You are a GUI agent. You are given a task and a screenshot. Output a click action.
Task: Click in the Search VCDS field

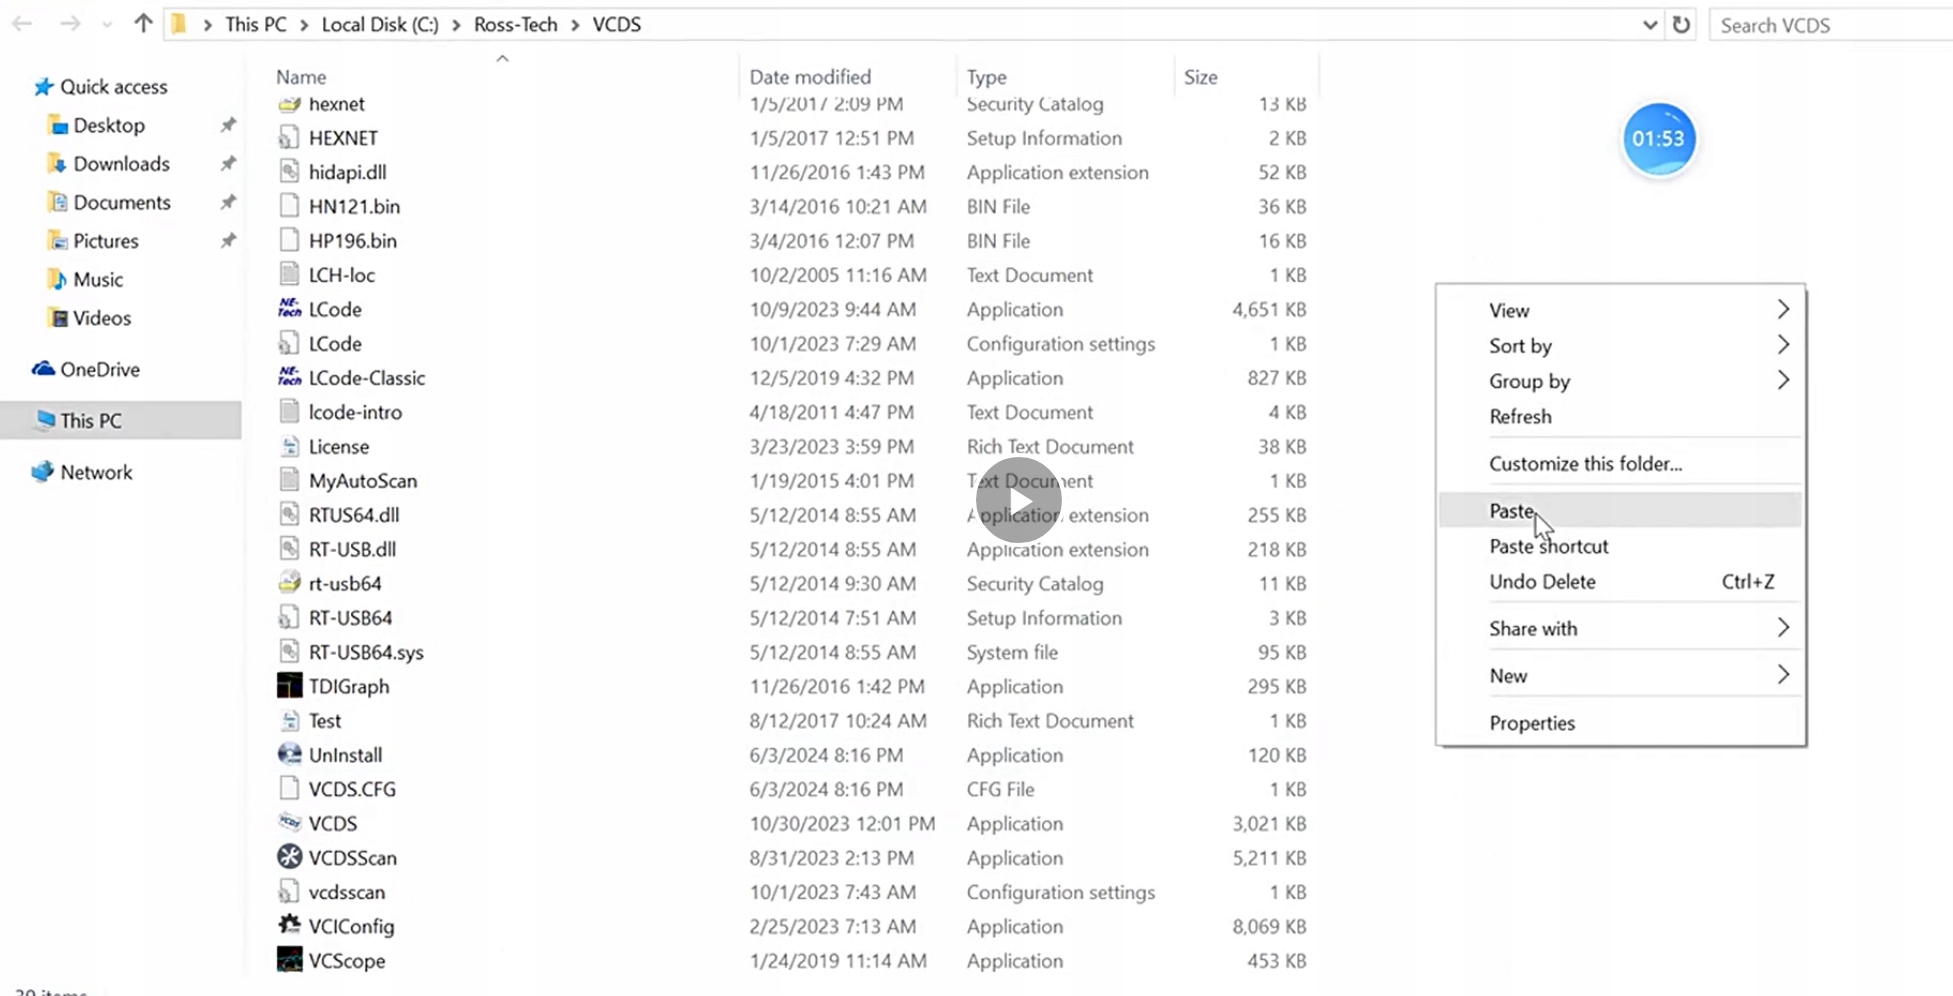[1831, 25]
